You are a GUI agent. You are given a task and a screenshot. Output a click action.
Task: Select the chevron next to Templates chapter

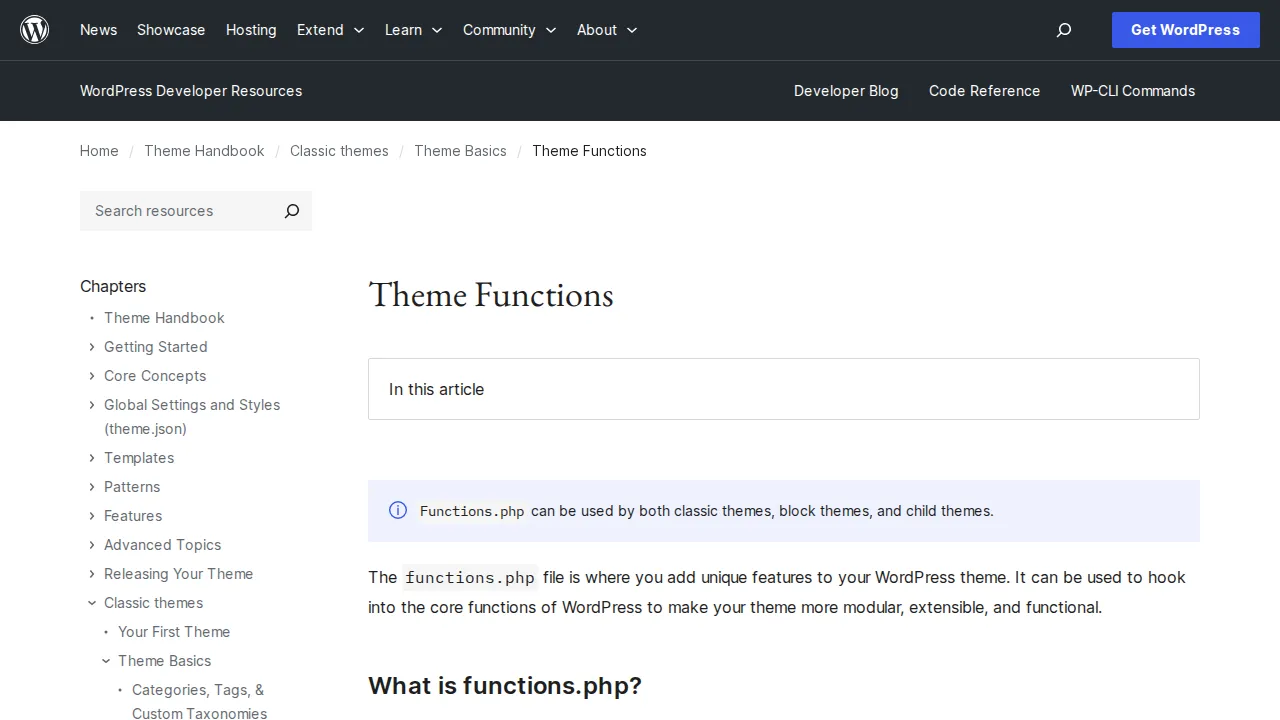tap(91, 458)
